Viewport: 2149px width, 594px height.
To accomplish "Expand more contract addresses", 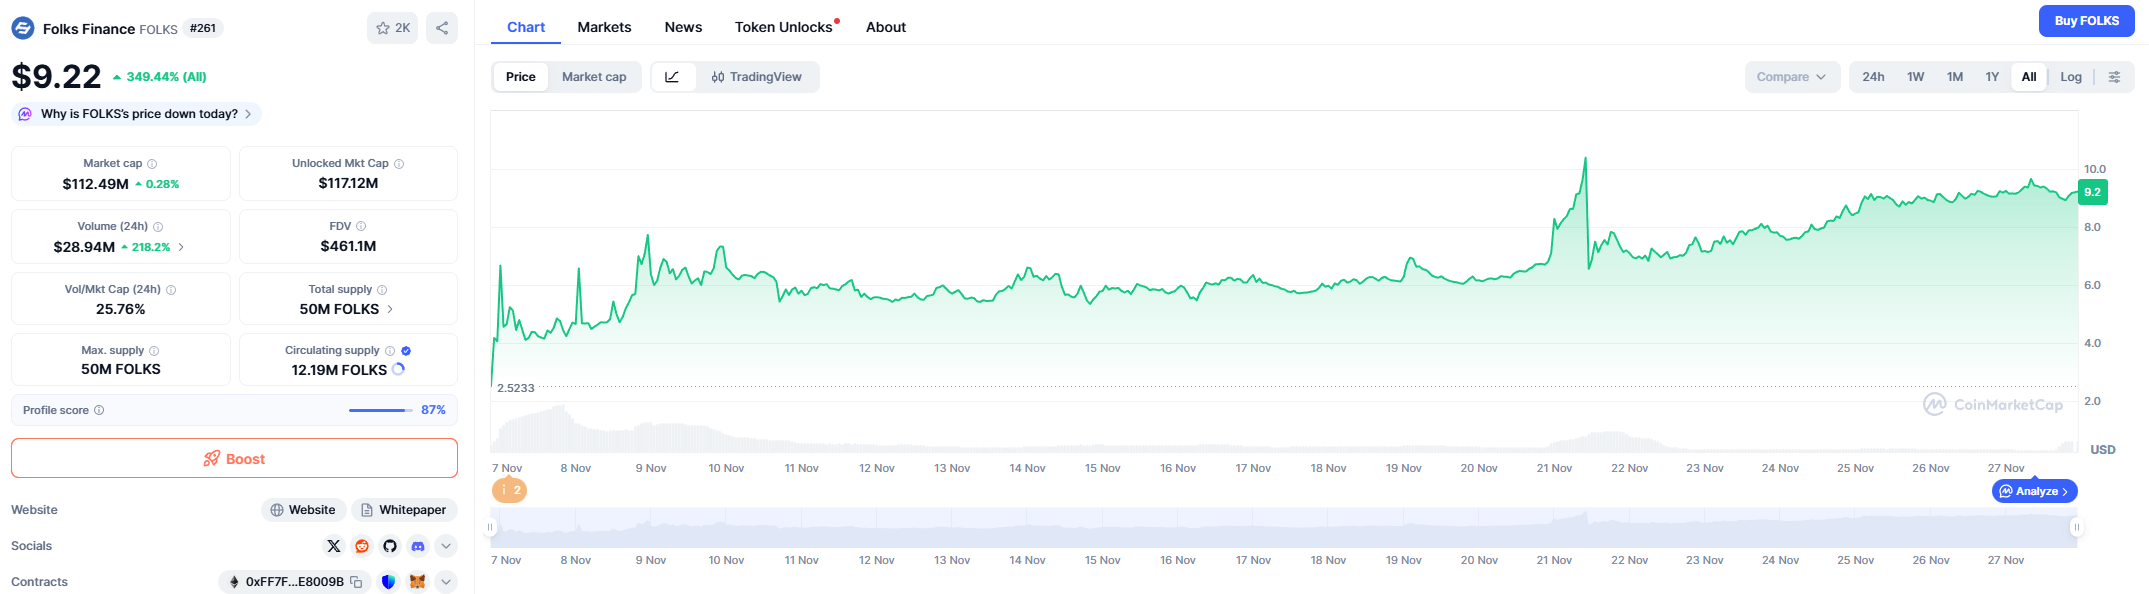I will (446, 582).
